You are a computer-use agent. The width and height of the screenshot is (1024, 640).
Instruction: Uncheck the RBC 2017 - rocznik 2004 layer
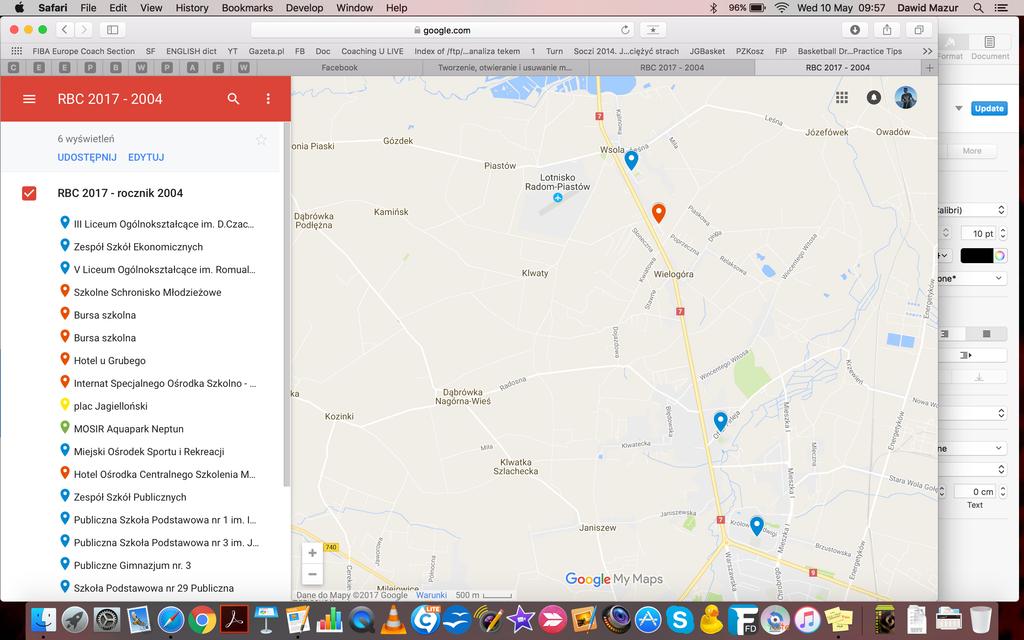pyautogui.click(x=29, y=193)
